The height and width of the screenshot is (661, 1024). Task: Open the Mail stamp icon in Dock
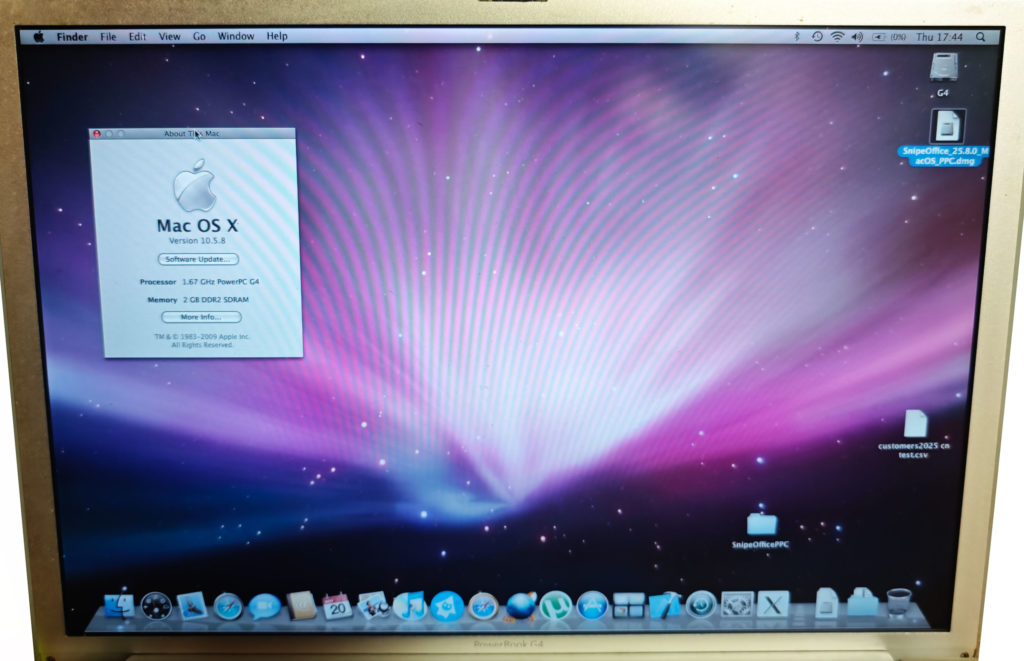click(192, 605)
